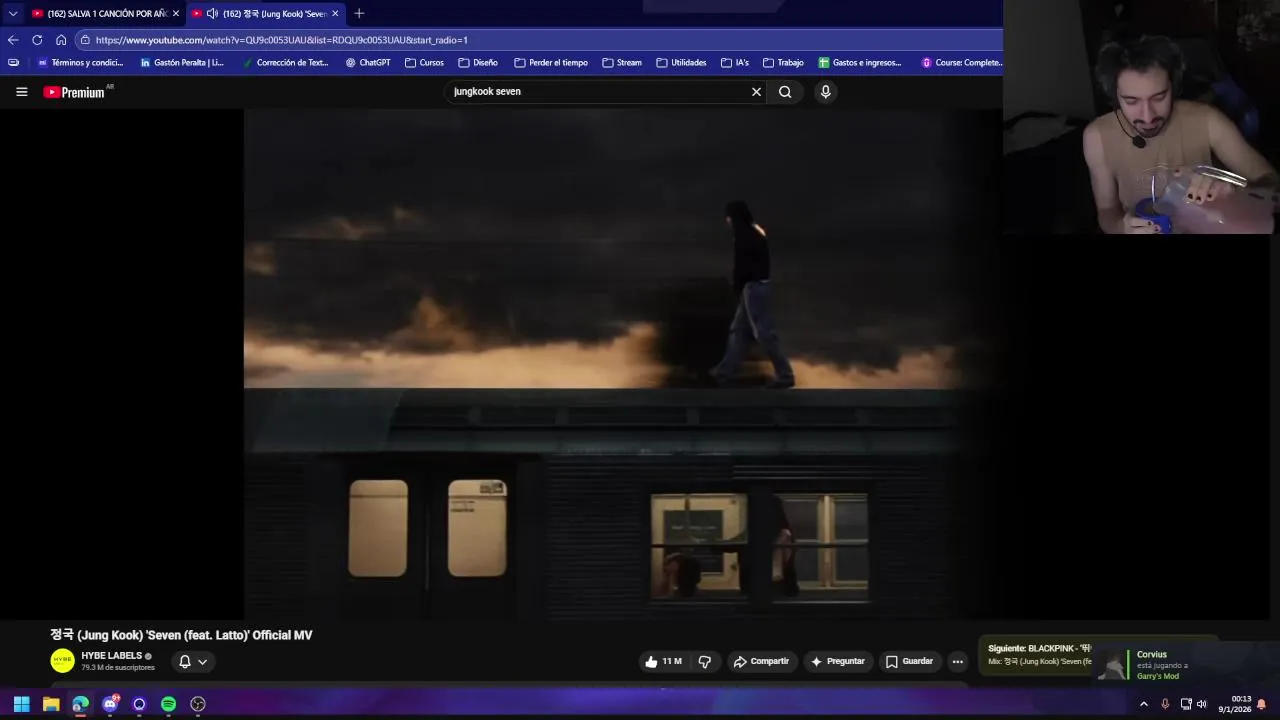Open volume control in system tray

1202,704
